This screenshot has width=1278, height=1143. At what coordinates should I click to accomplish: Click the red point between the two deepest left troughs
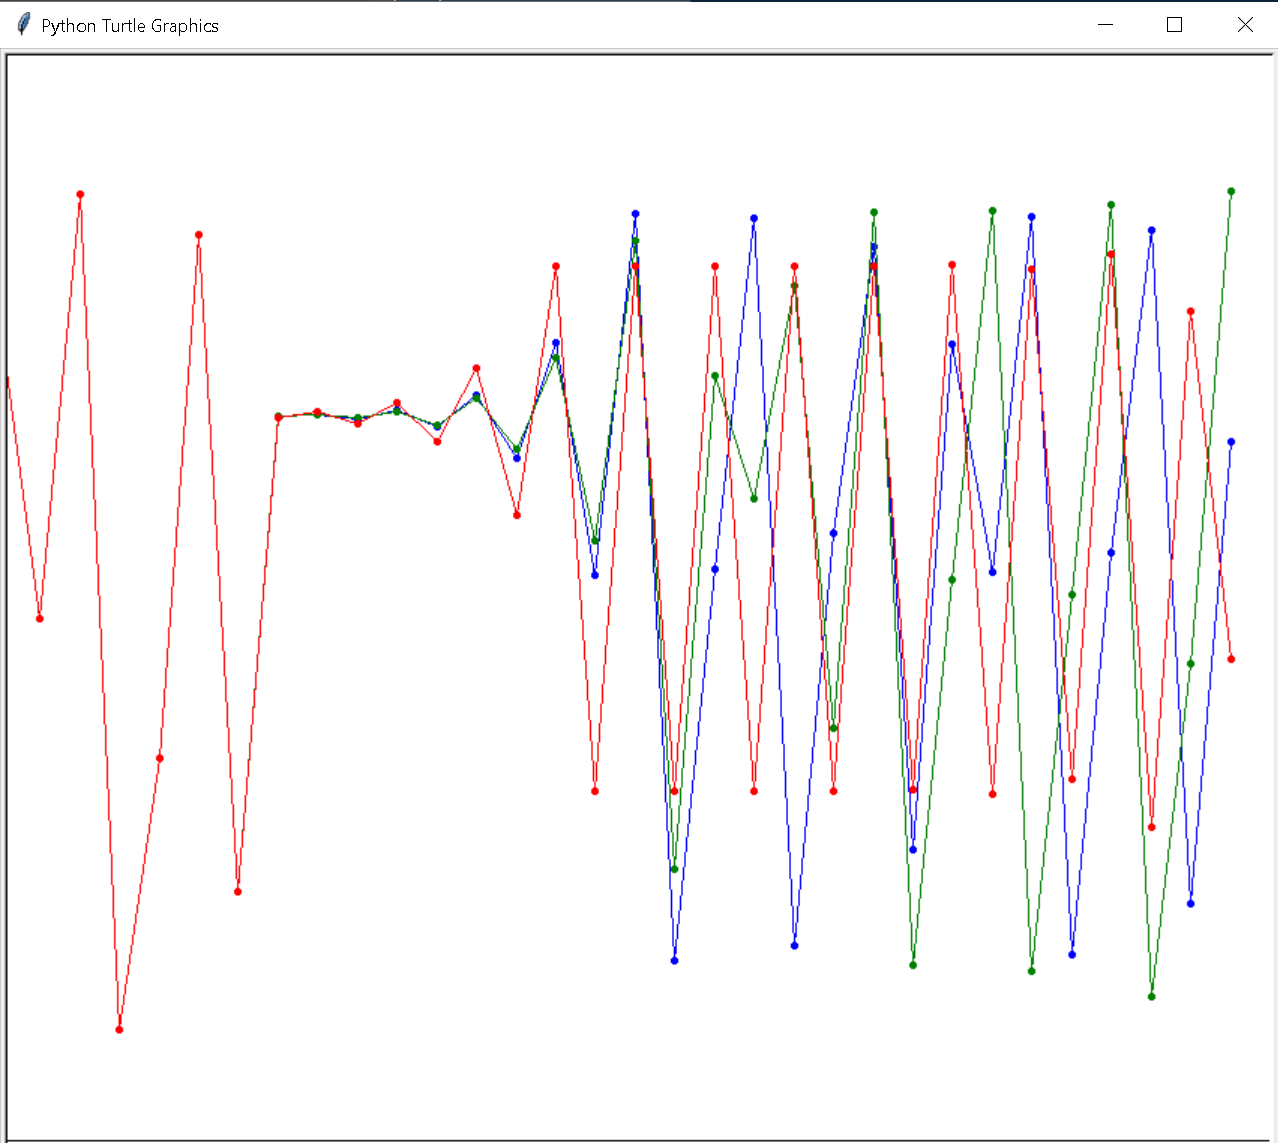(x=159, y=758)
